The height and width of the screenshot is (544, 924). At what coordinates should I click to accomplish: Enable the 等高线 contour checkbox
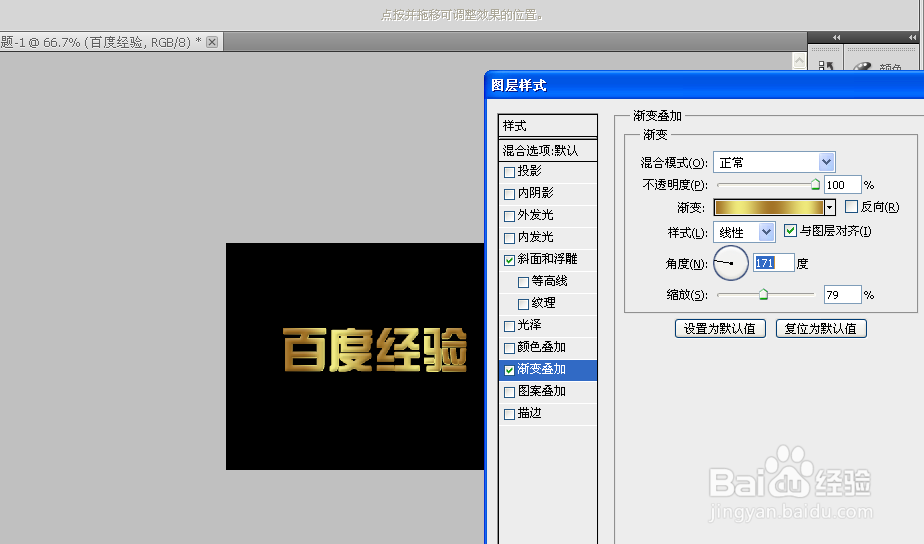click(x=523, y=282)
